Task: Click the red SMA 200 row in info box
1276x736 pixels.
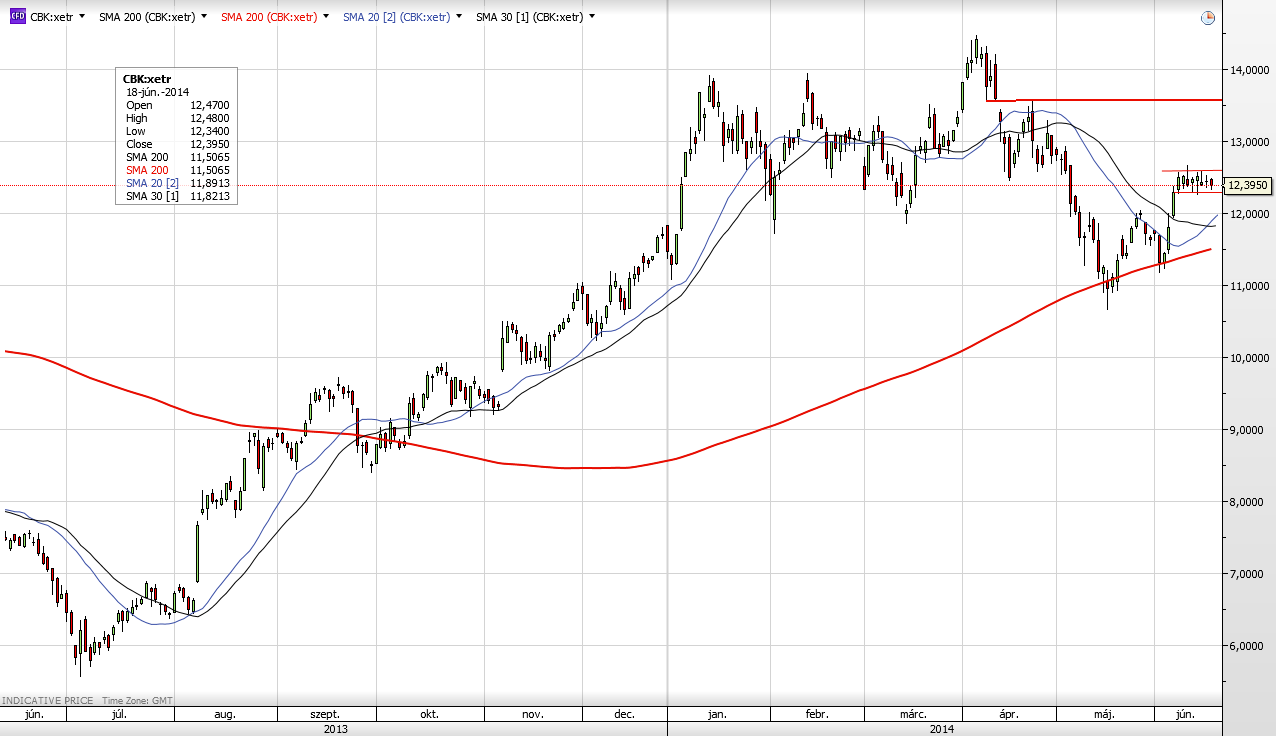Action: click(178, 170)
